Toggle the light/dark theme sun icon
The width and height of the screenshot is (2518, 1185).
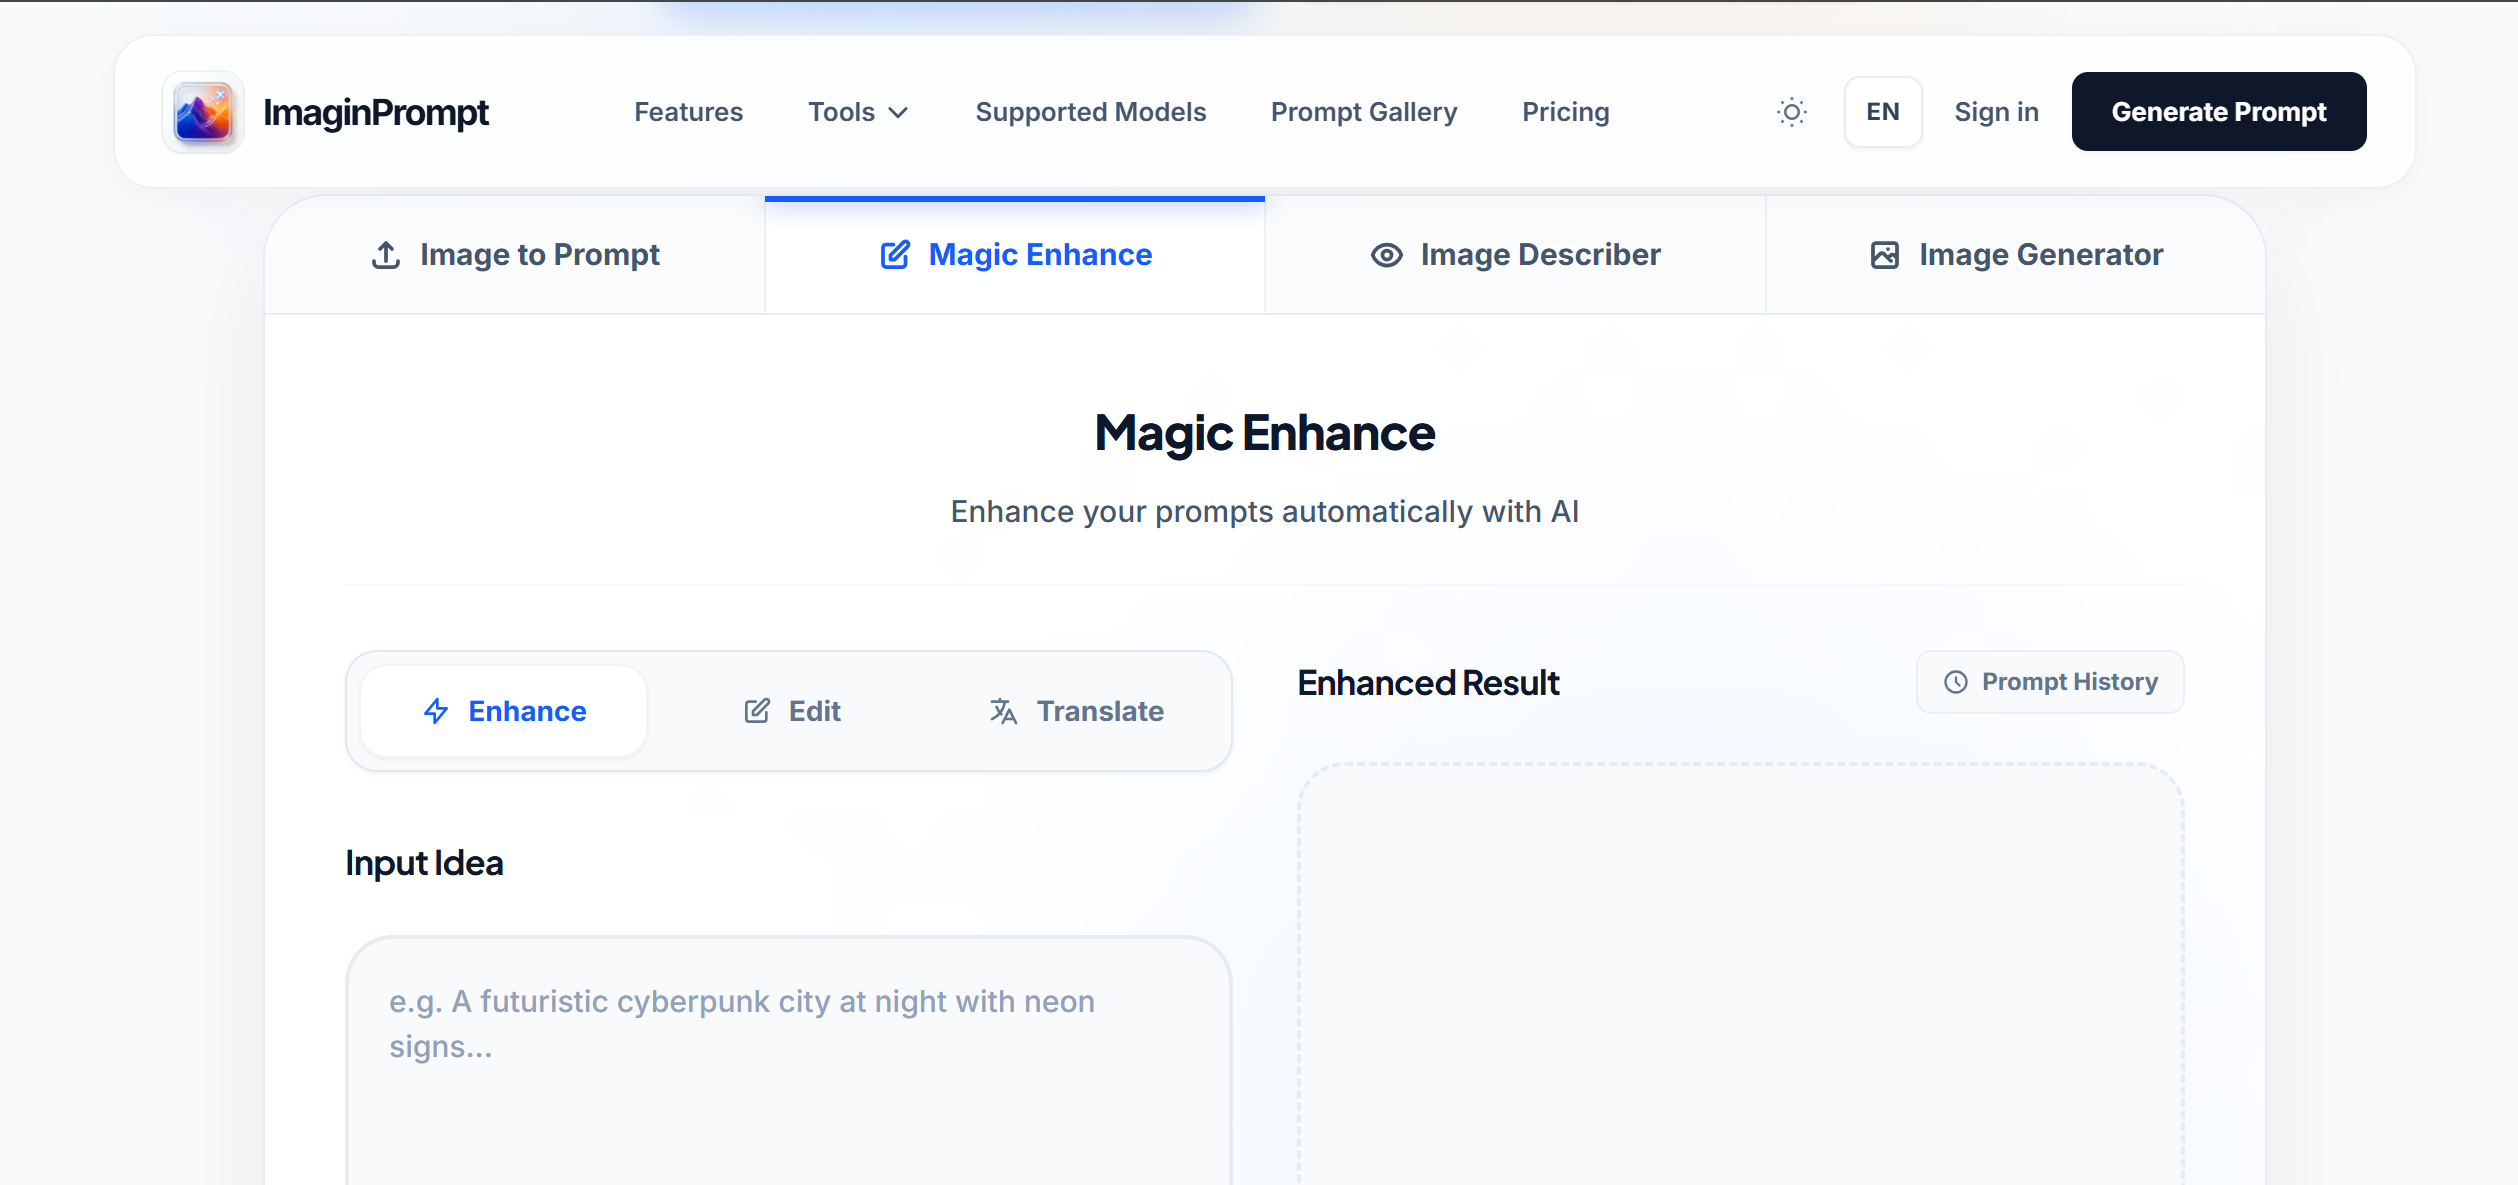[1791, 112]
